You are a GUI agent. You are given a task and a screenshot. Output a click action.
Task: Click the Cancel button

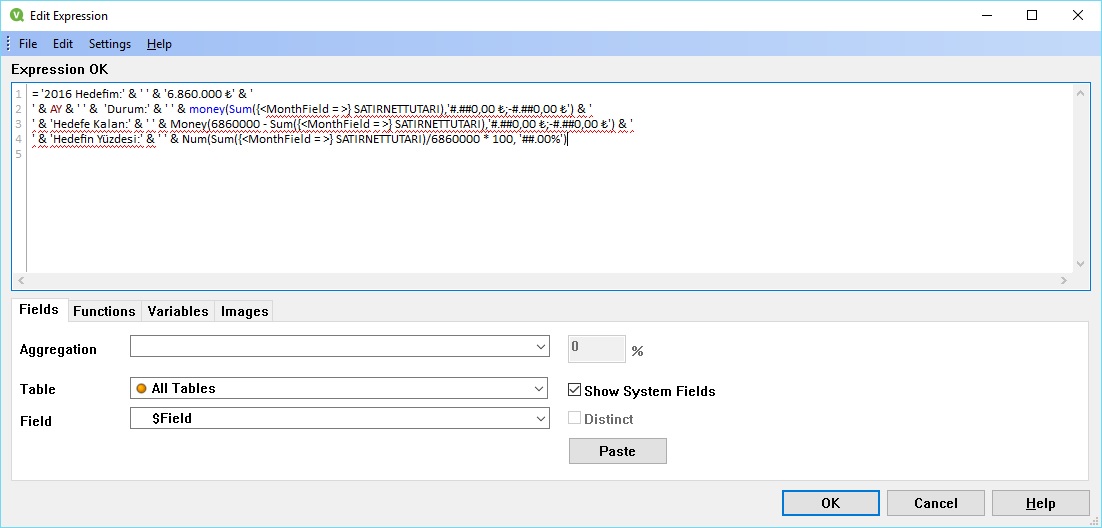936,503
